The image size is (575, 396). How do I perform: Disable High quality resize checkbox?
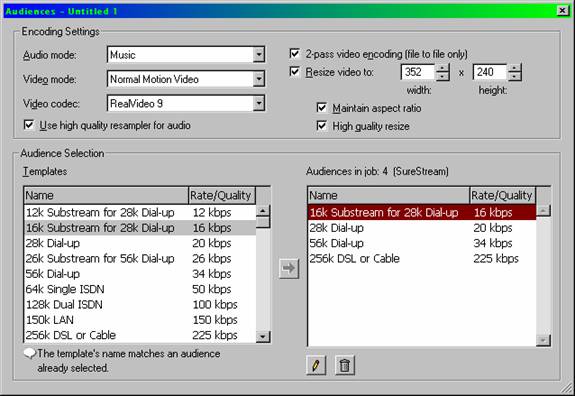coord(322,126)
